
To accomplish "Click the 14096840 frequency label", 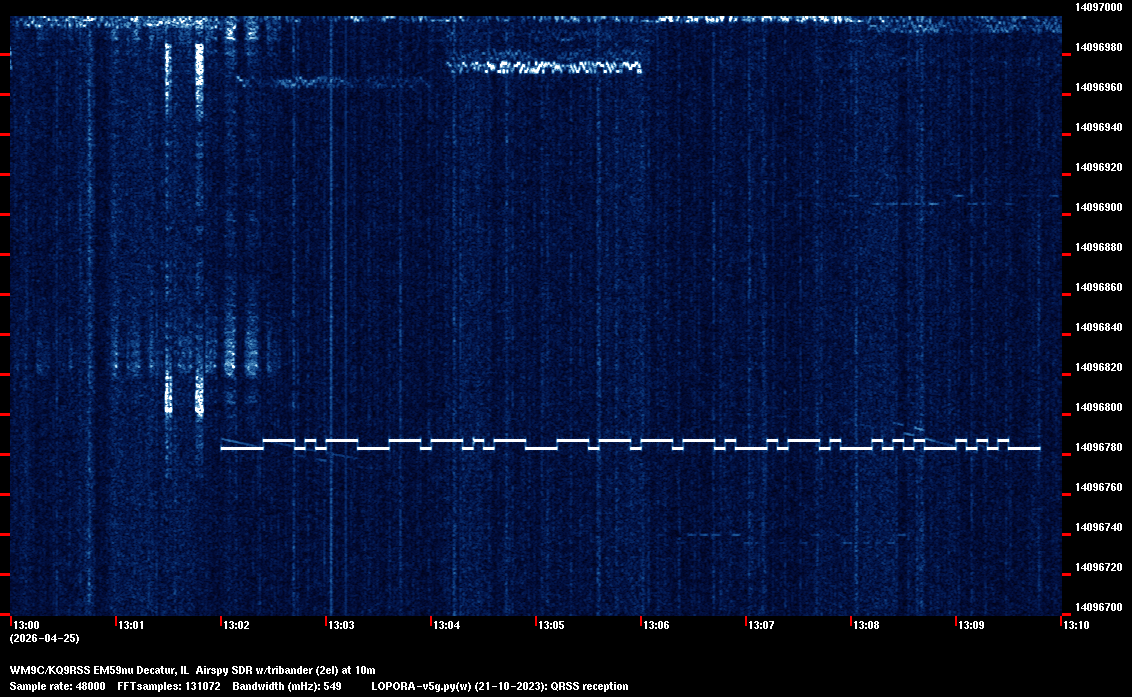I will coord(1097,327).
